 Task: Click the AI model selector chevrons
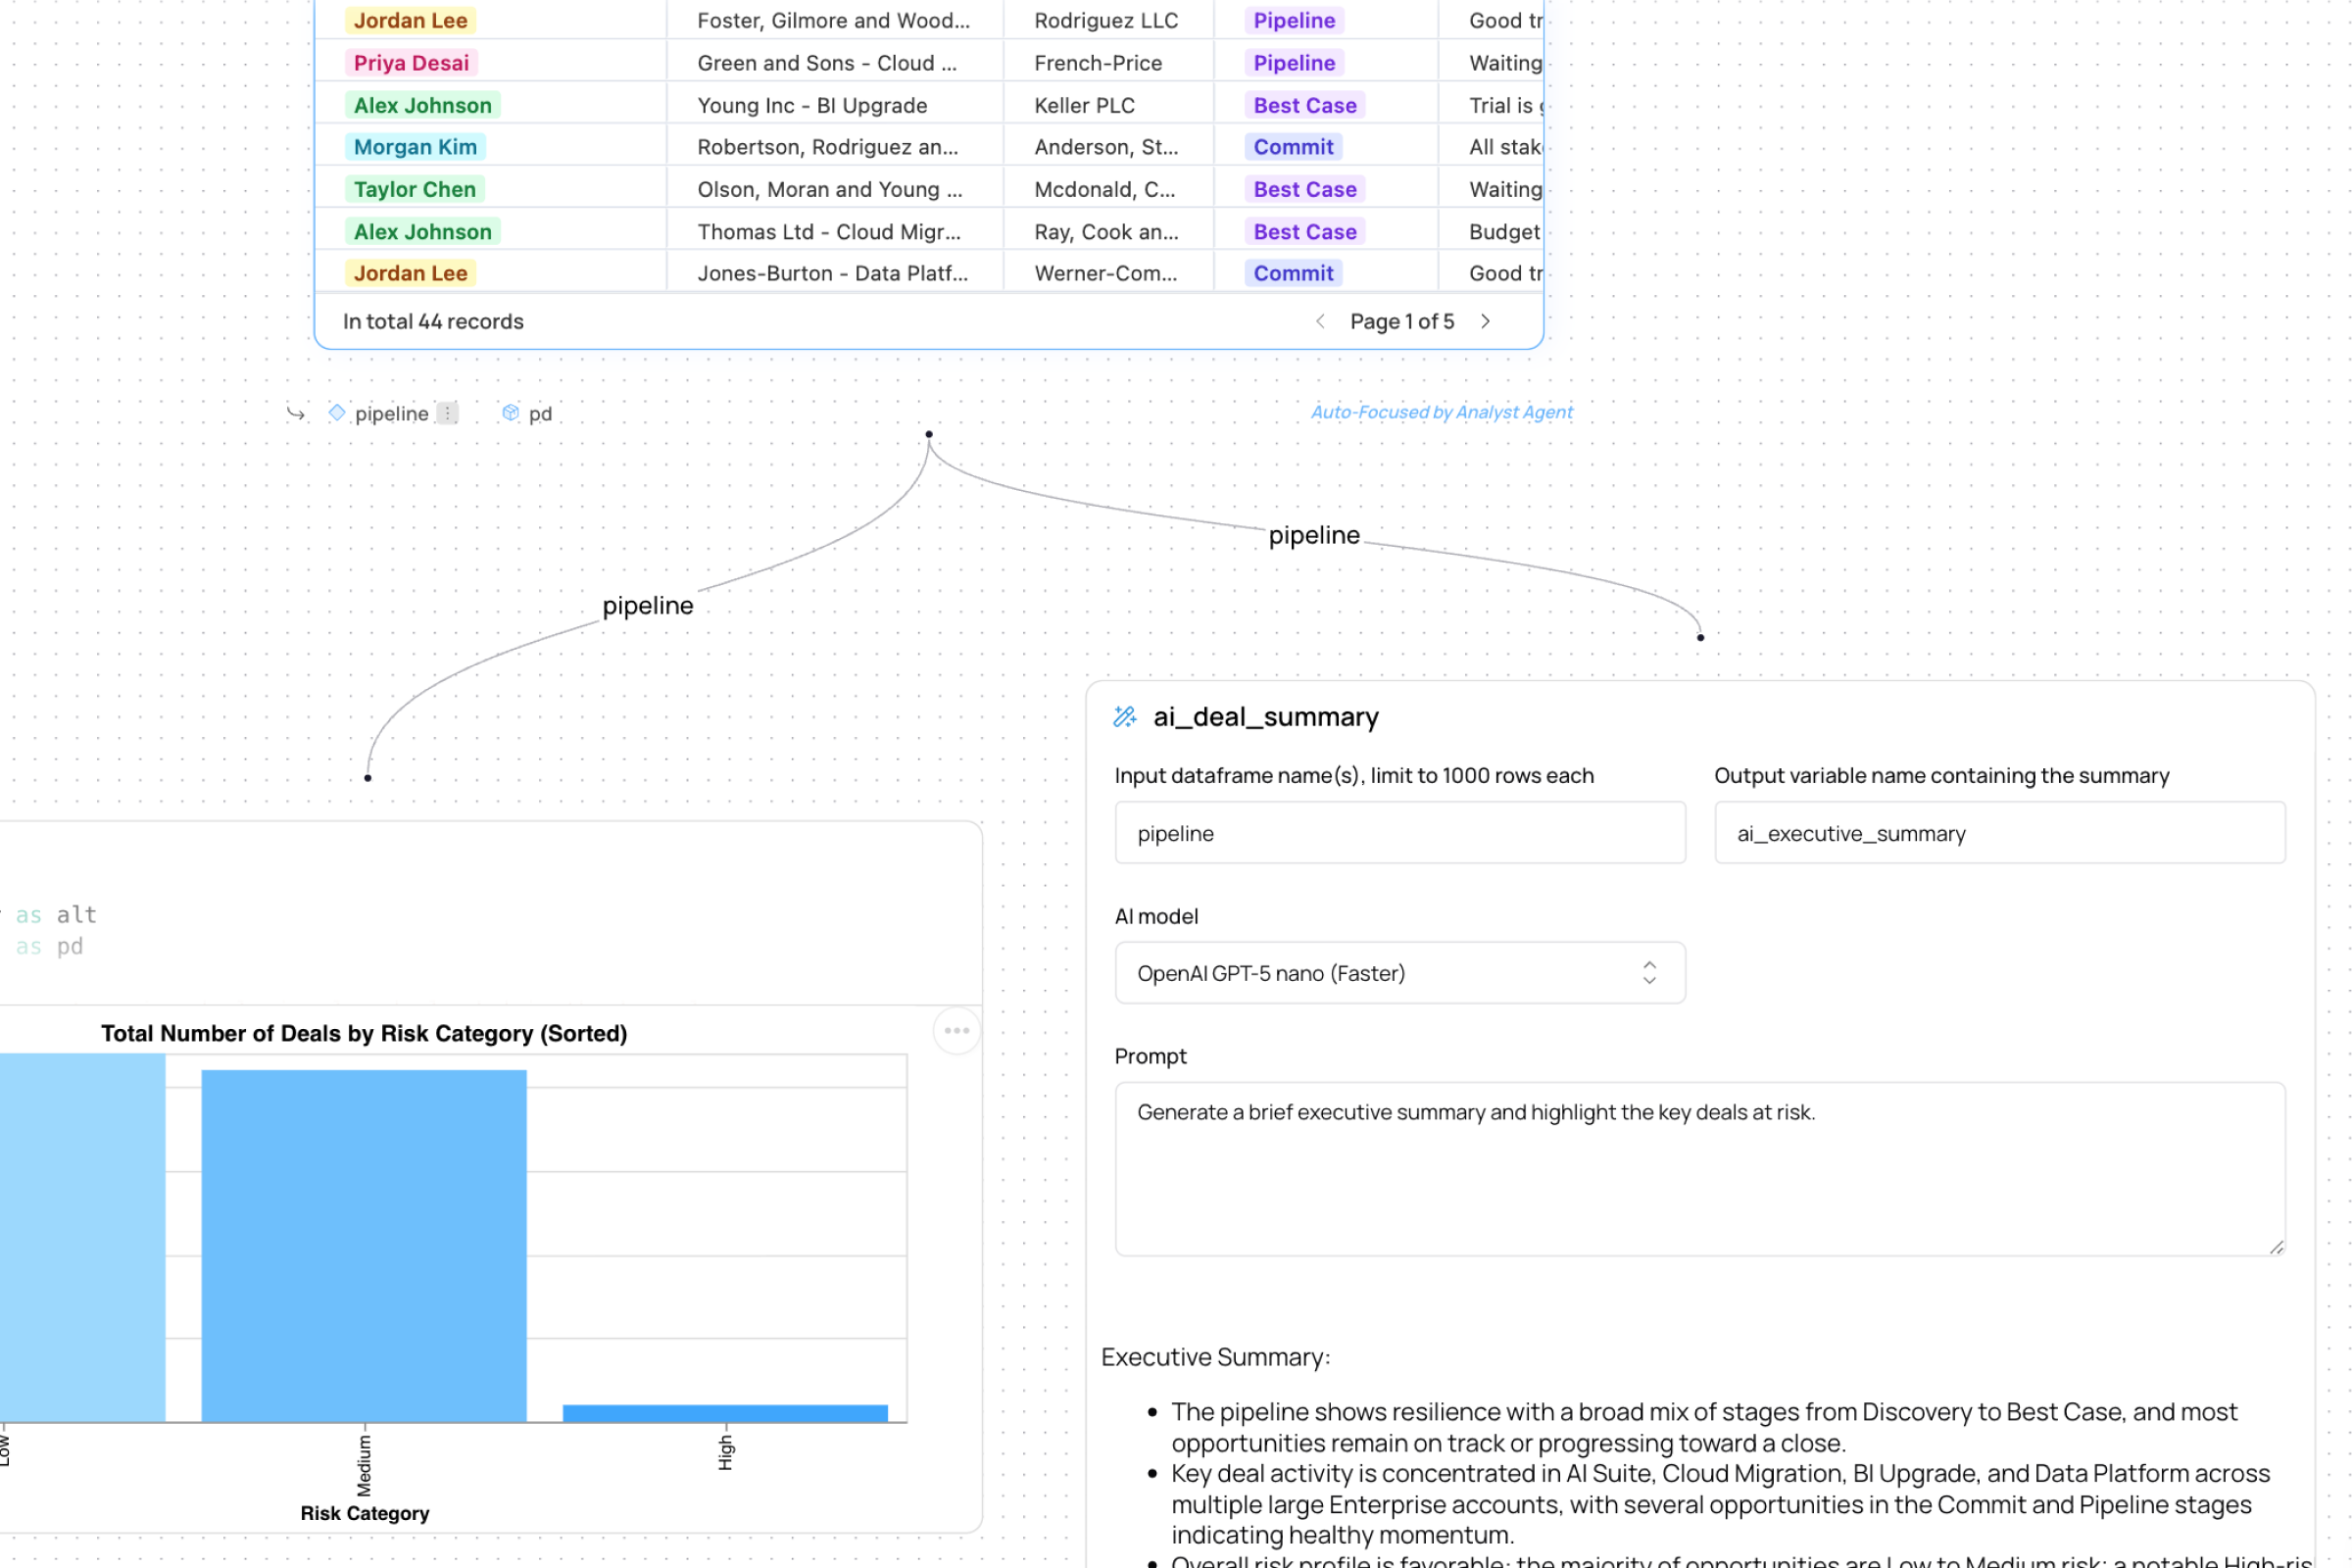(x=1649, y=973)
